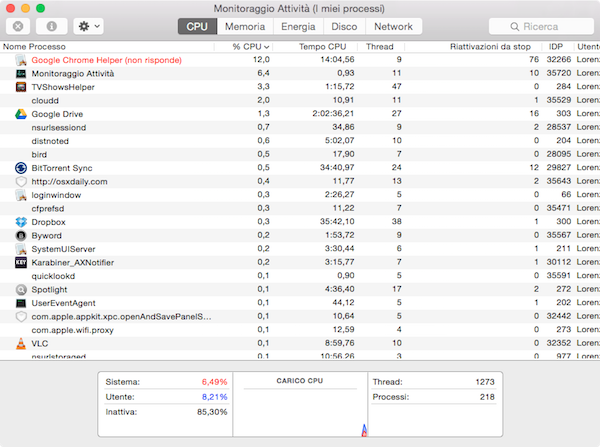Select the quicklookd process name
This screenshot has height=447, width=600.
(53, 276)
